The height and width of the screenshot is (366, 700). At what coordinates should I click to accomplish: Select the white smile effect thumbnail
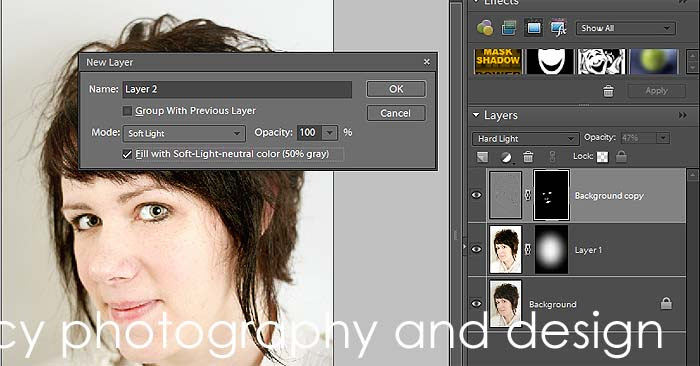550,62
